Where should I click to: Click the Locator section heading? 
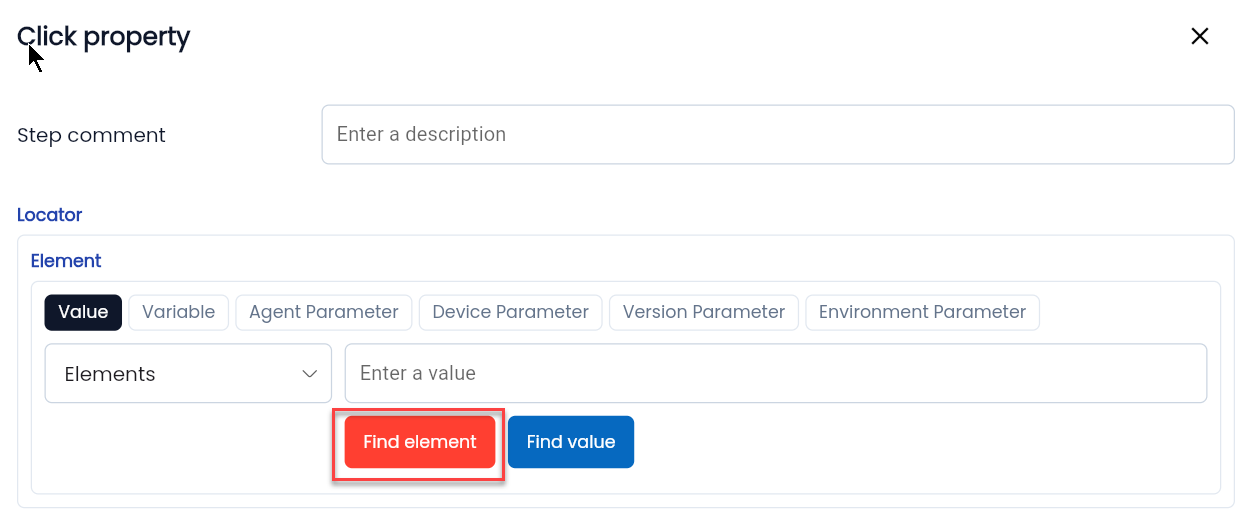50,215
